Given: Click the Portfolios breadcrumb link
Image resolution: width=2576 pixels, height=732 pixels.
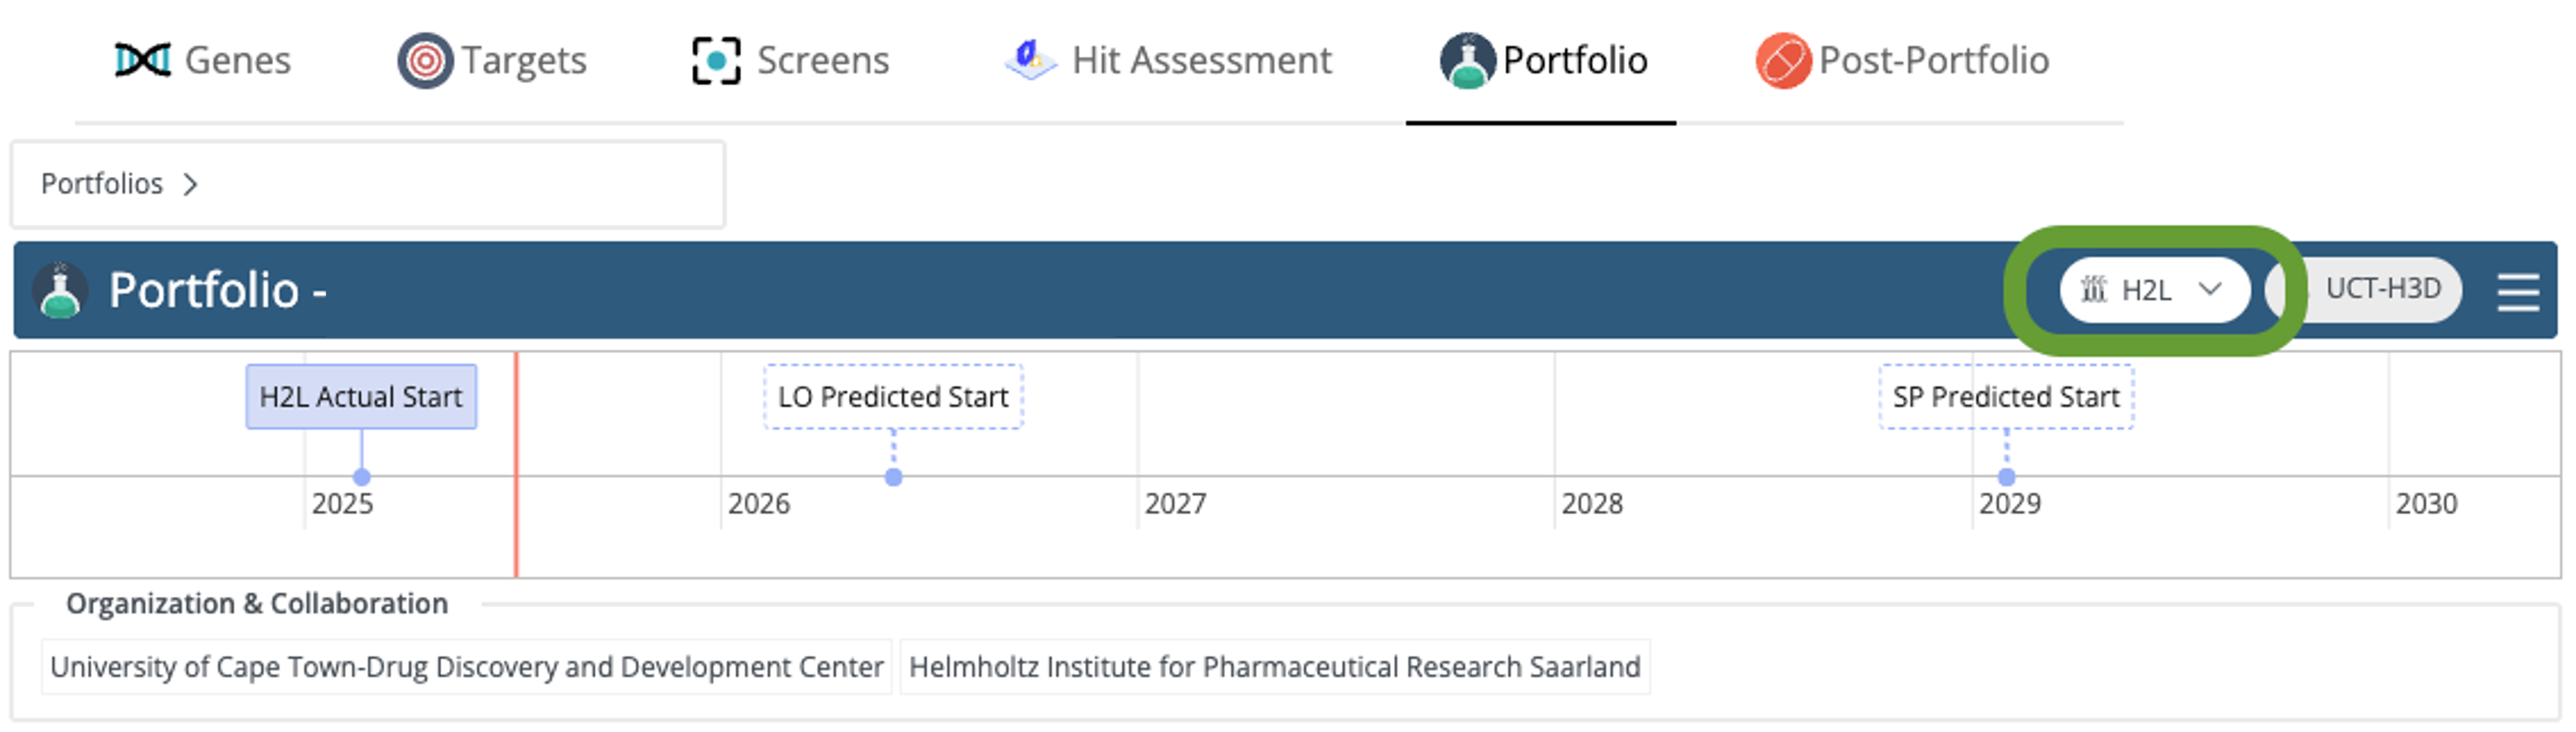Looking at the screenshot, I should pos(101,184).
